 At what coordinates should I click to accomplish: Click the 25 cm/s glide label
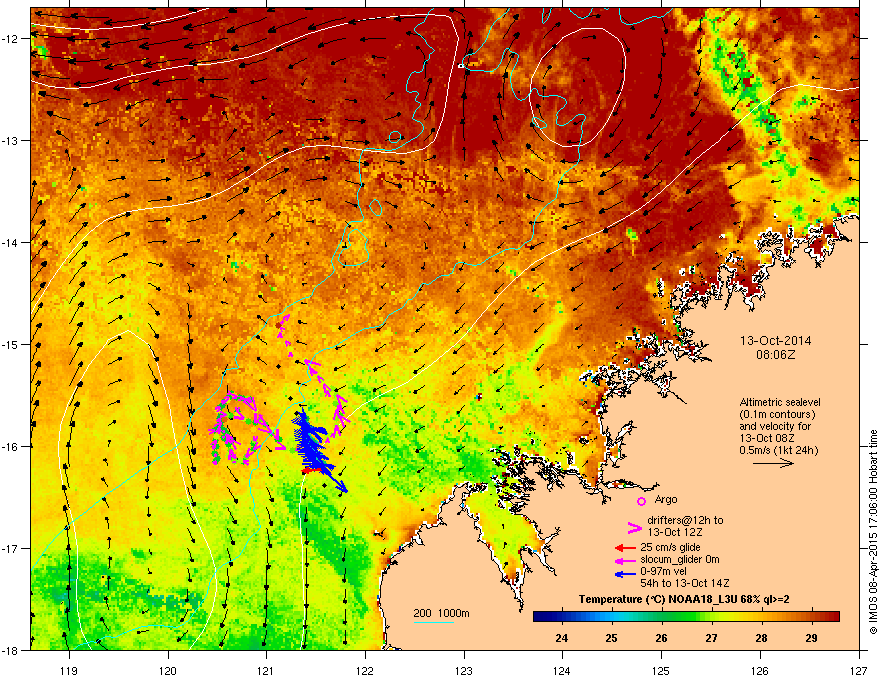(x=670, y=547)
